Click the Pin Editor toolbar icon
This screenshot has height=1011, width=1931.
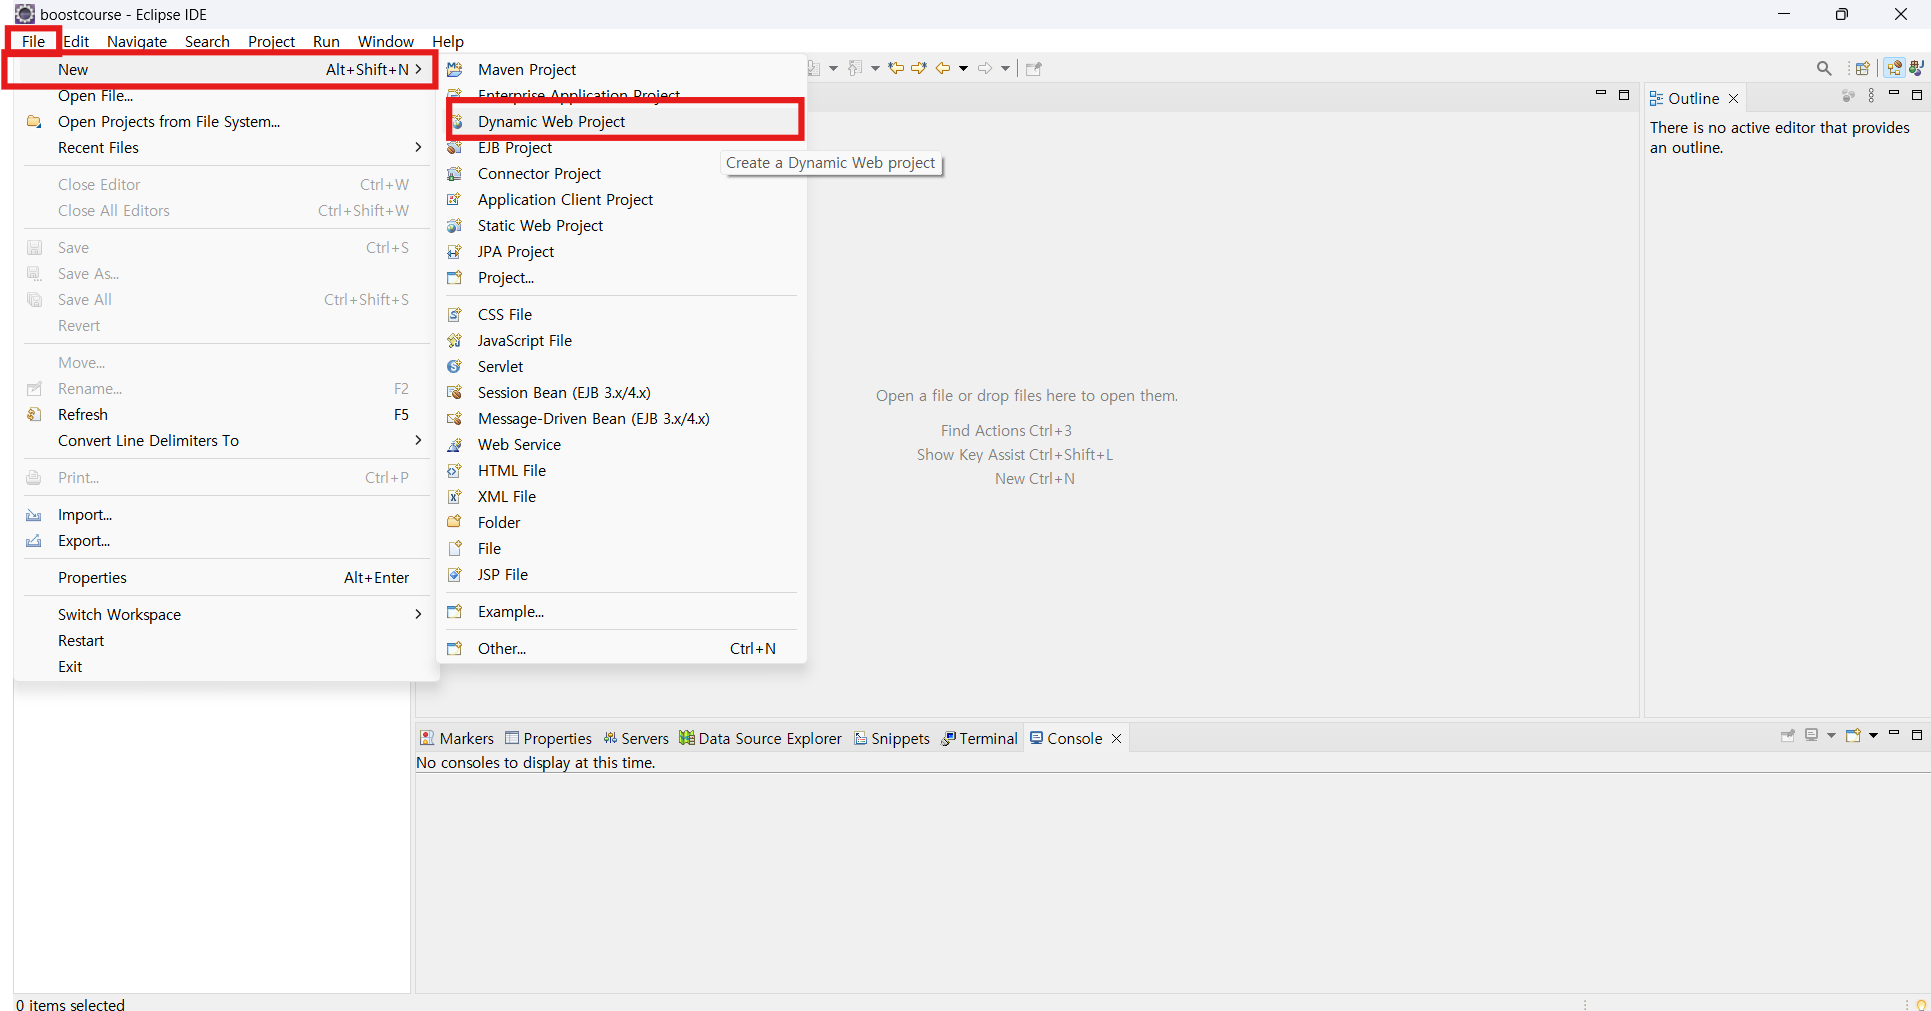tap(1034, 68)
